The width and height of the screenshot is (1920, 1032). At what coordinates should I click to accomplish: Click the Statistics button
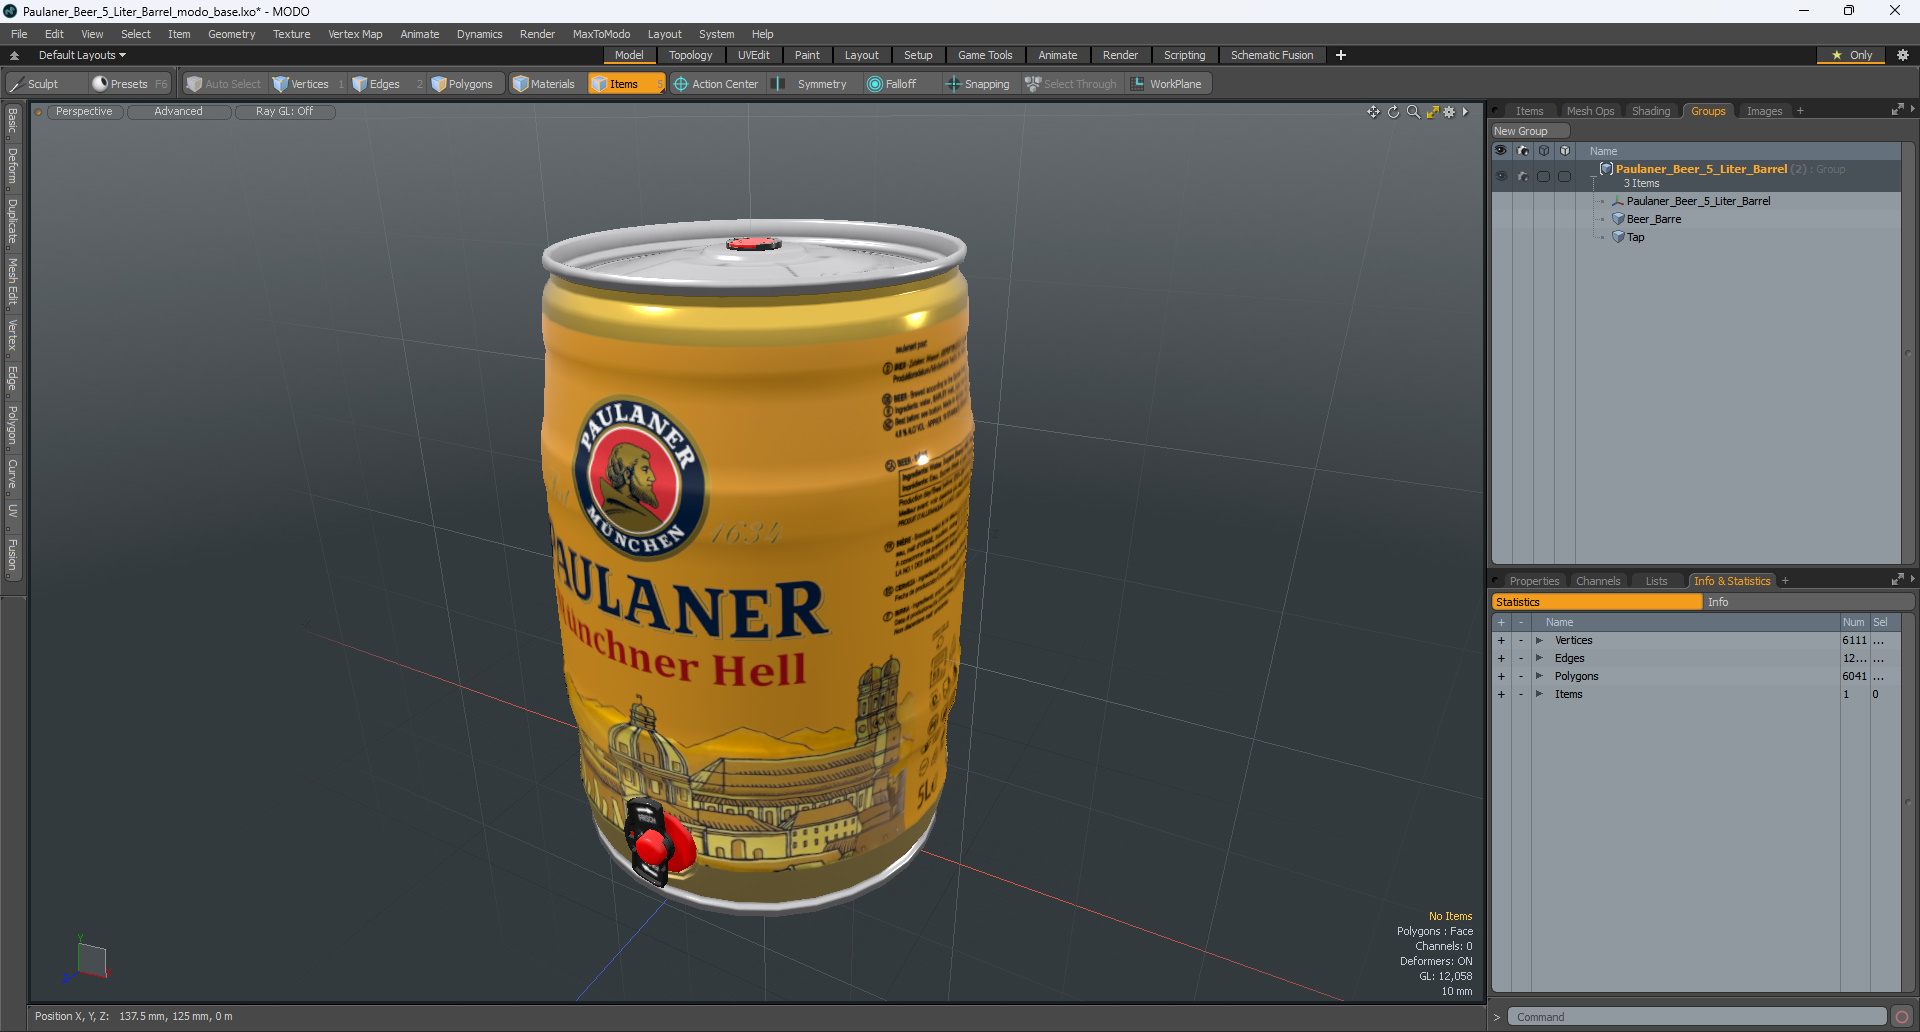click(x=1597, y=602)
